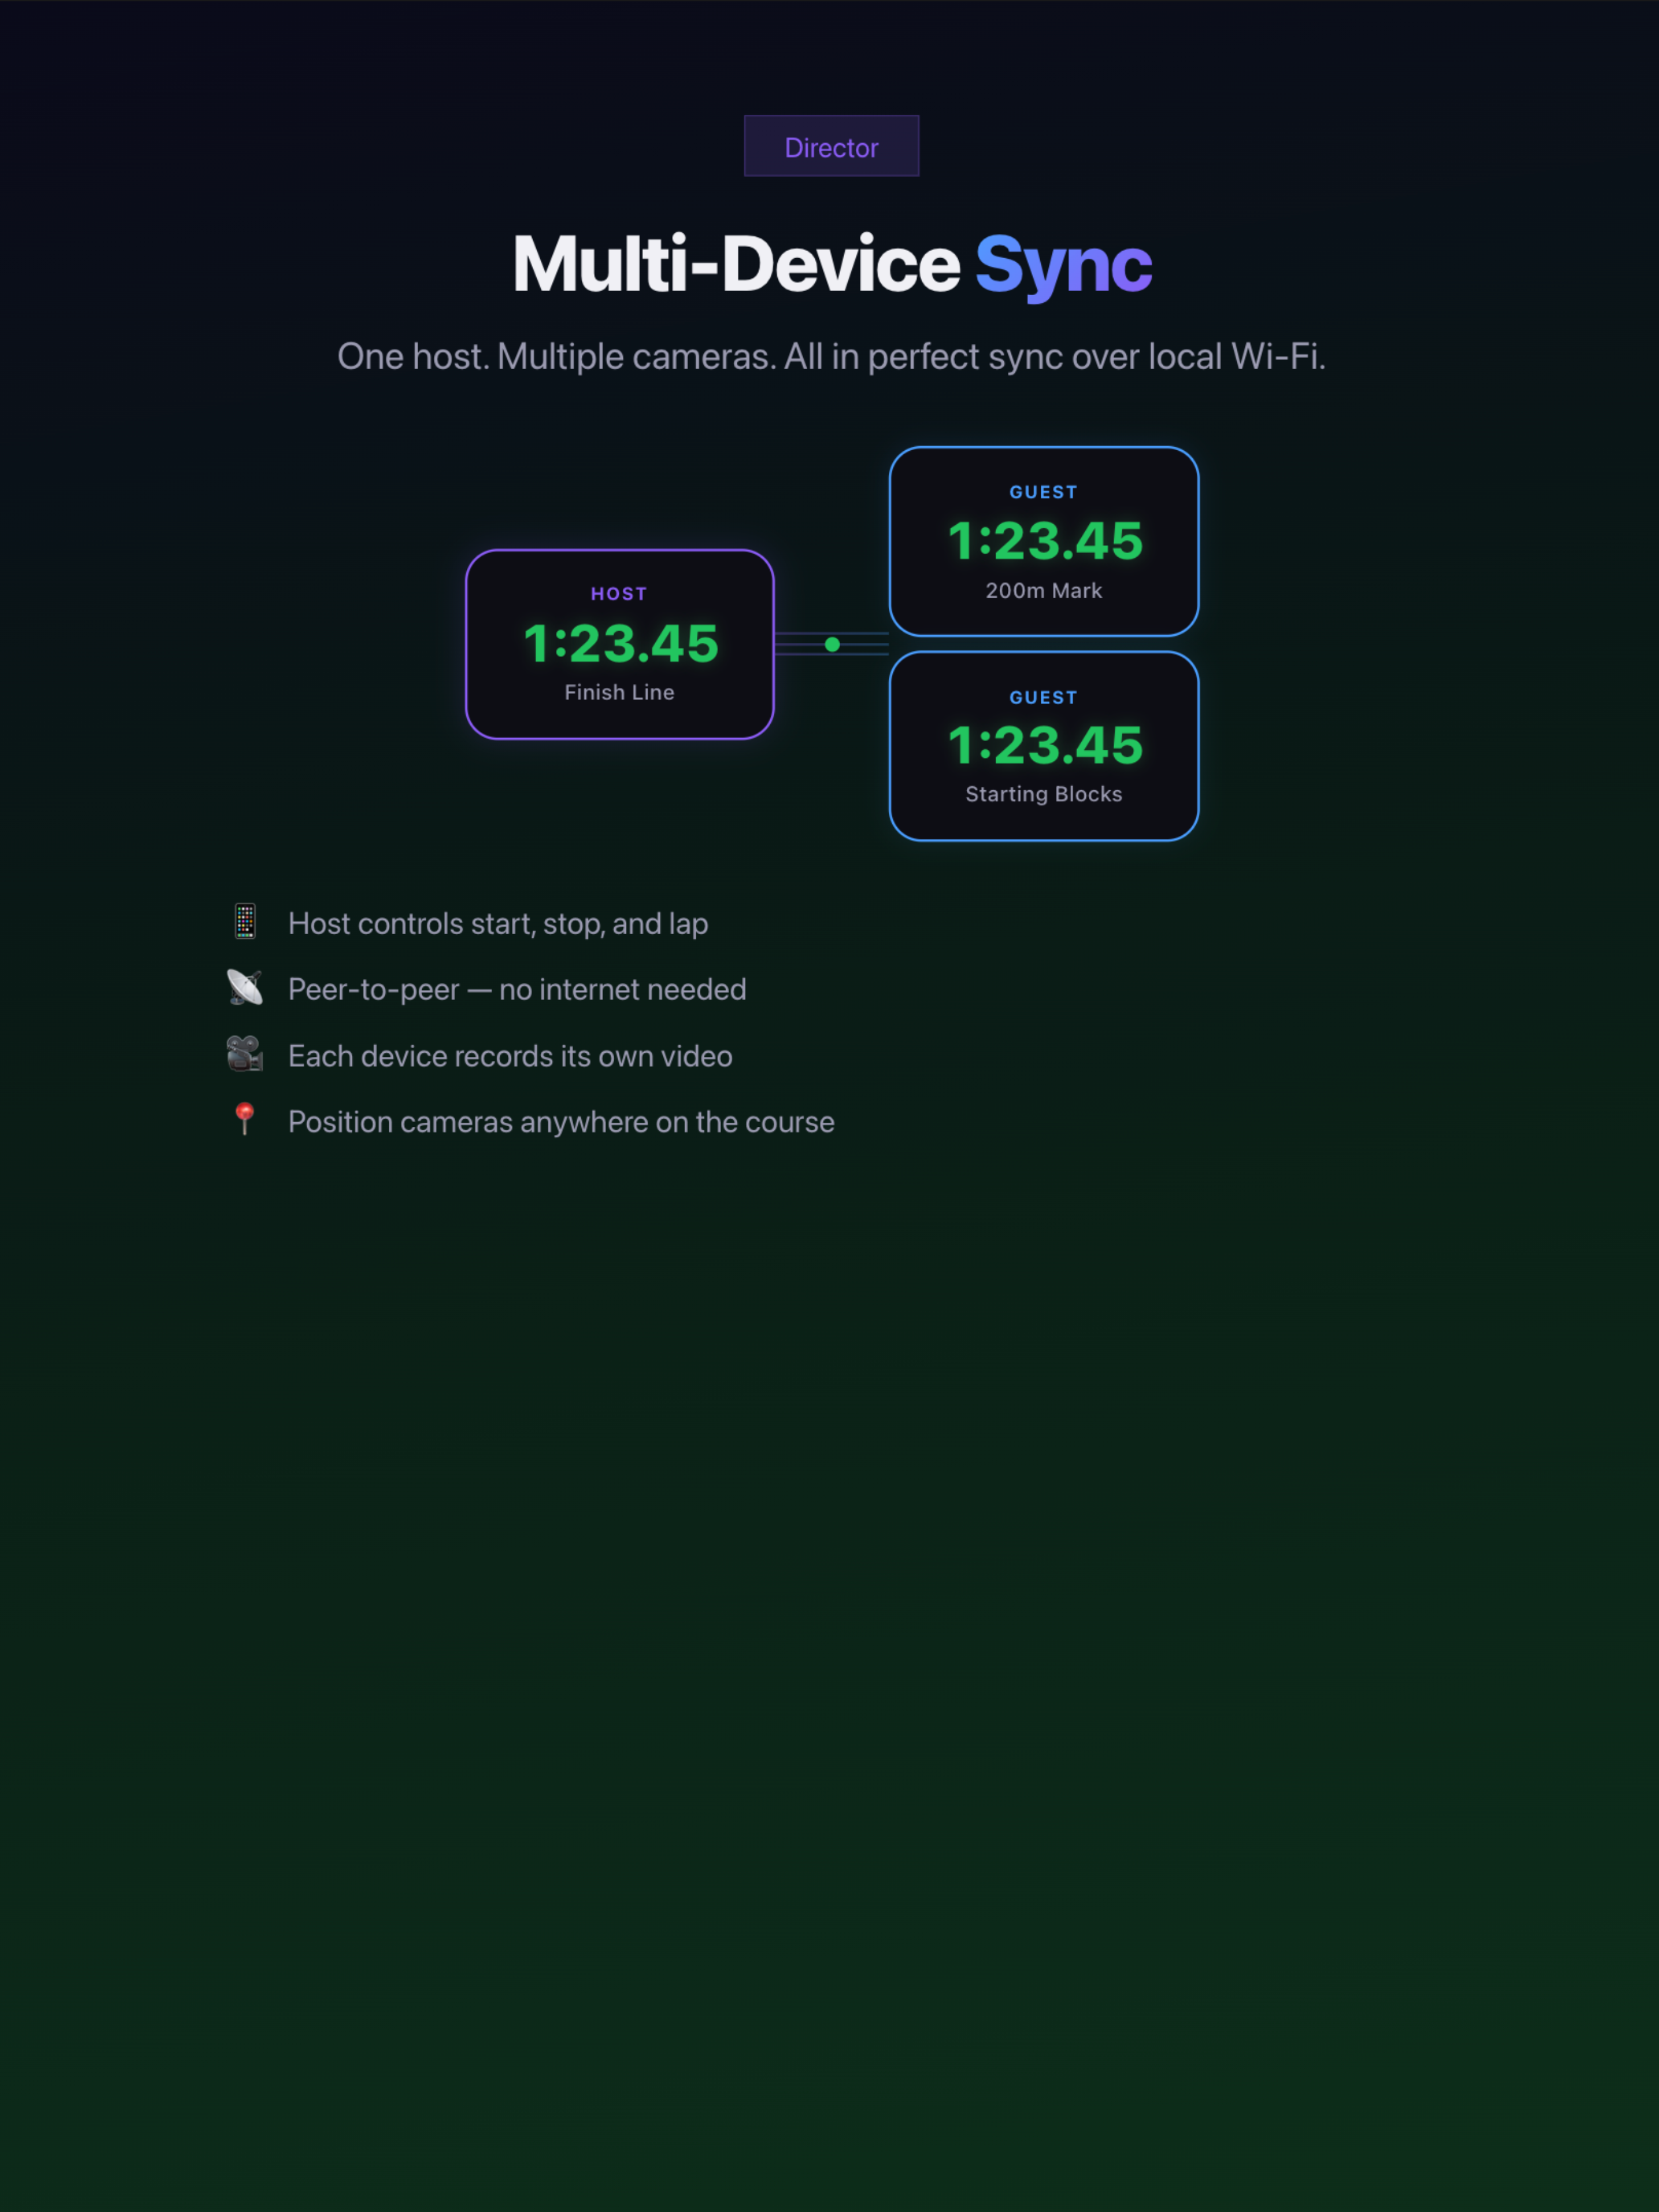1659x2212 pixels.
Task: Click the host timer 1:23.45
Action: point(621,643)
